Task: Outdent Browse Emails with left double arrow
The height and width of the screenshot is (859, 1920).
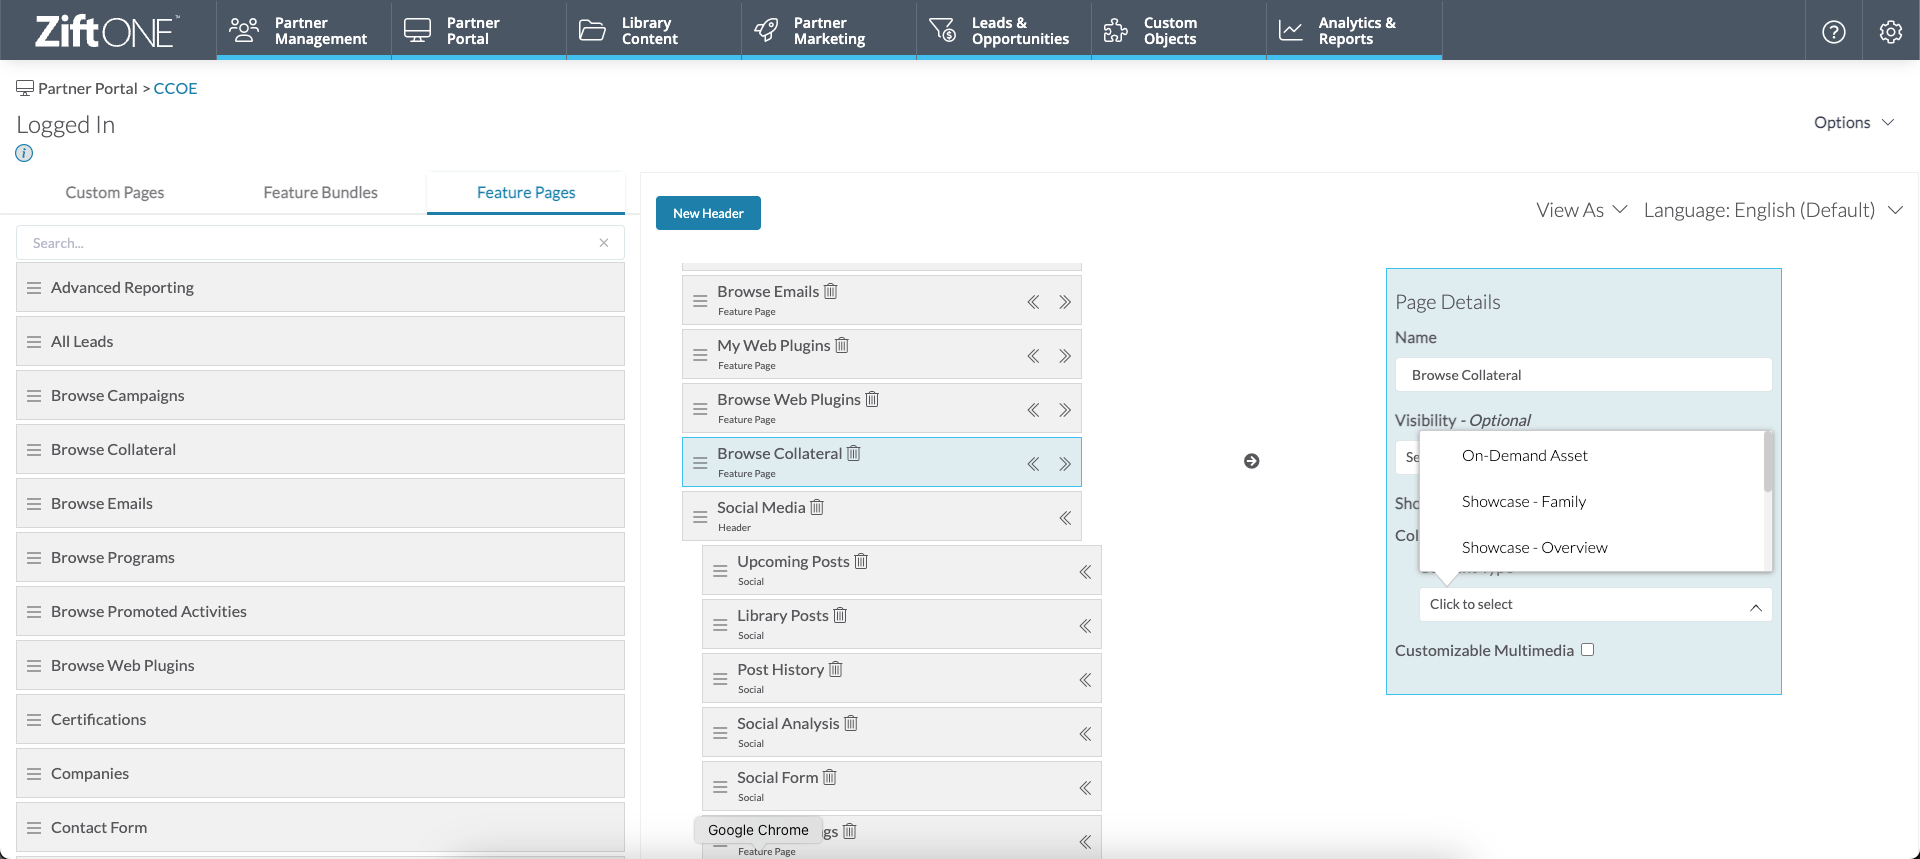Action: [x=1033, y=302]
